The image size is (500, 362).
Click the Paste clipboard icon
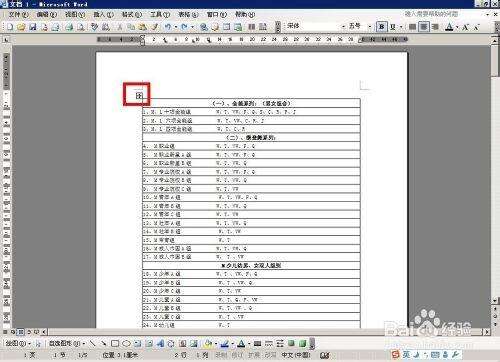(x=143, y=27)
